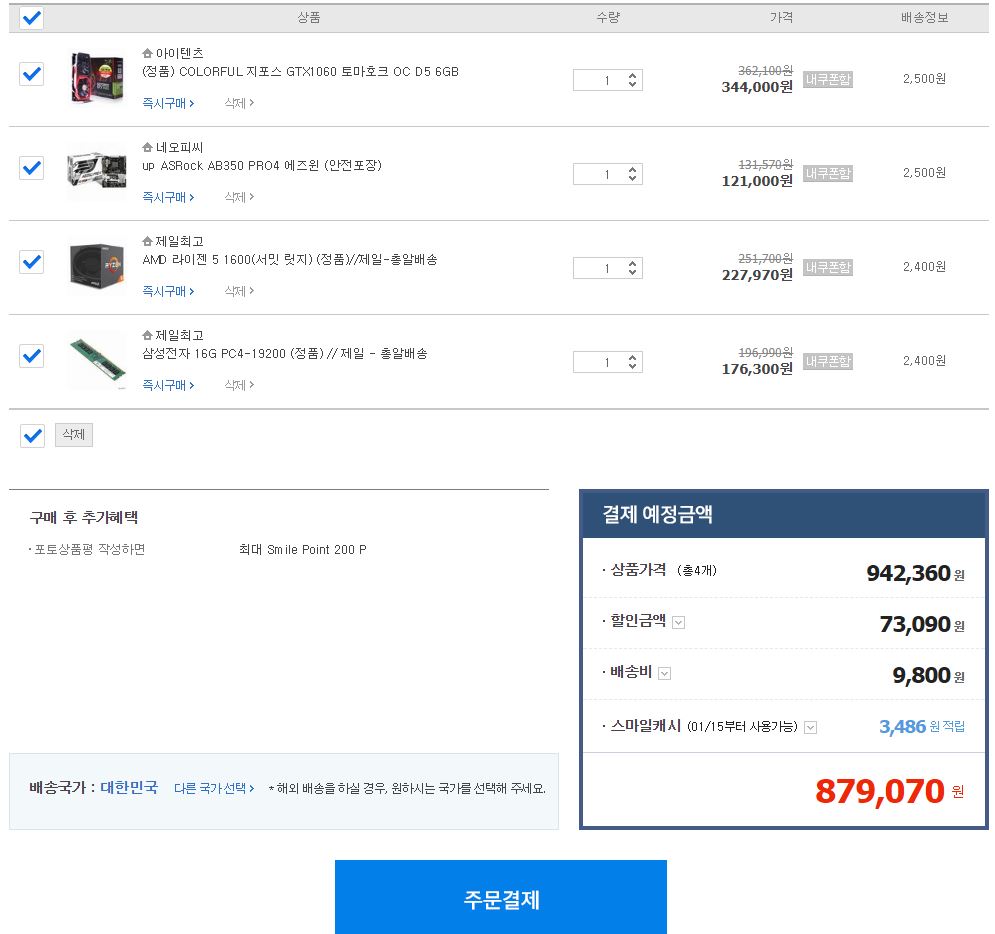Open the ASRock AB350 motherboard thumbnail
The height and width of the screenshot is (934, 995).
click(96, 171)
